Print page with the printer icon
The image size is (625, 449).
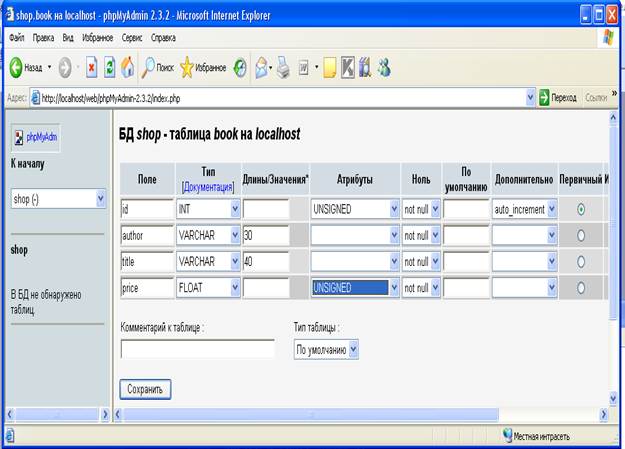point(283,67)
